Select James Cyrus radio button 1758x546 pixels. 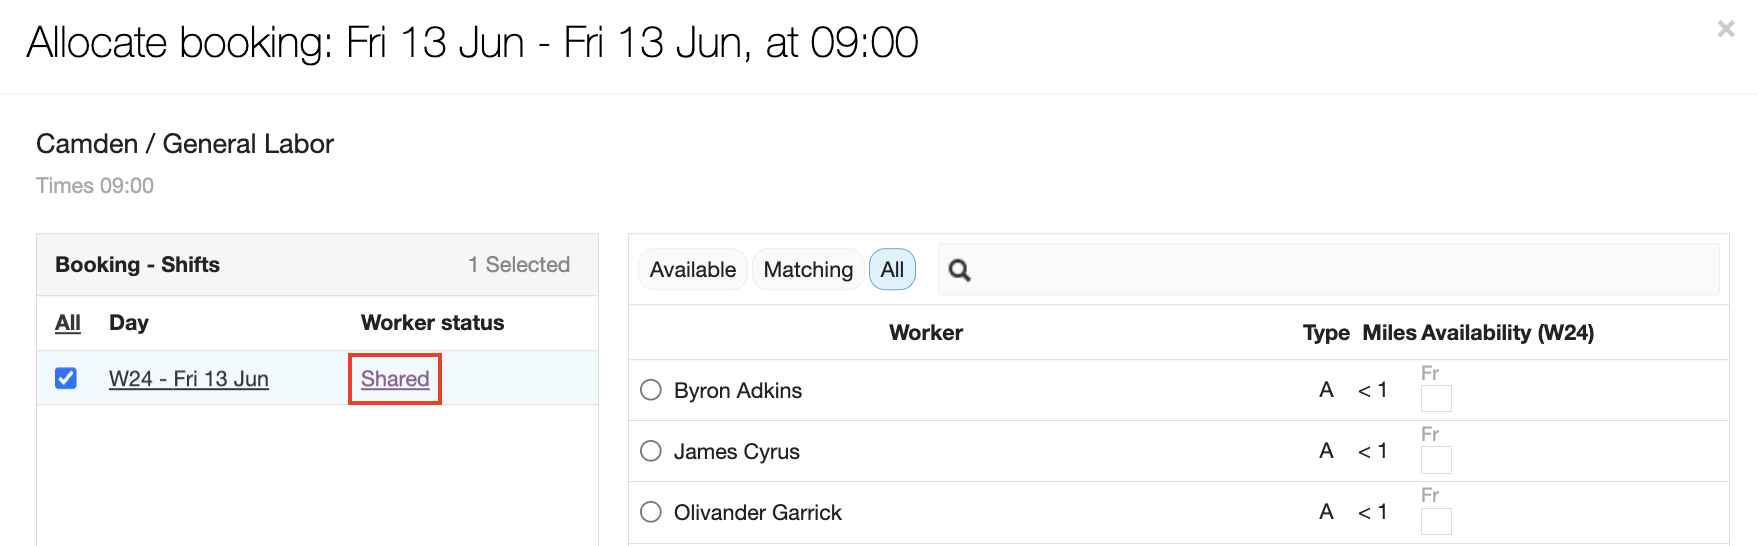[651, 451]
